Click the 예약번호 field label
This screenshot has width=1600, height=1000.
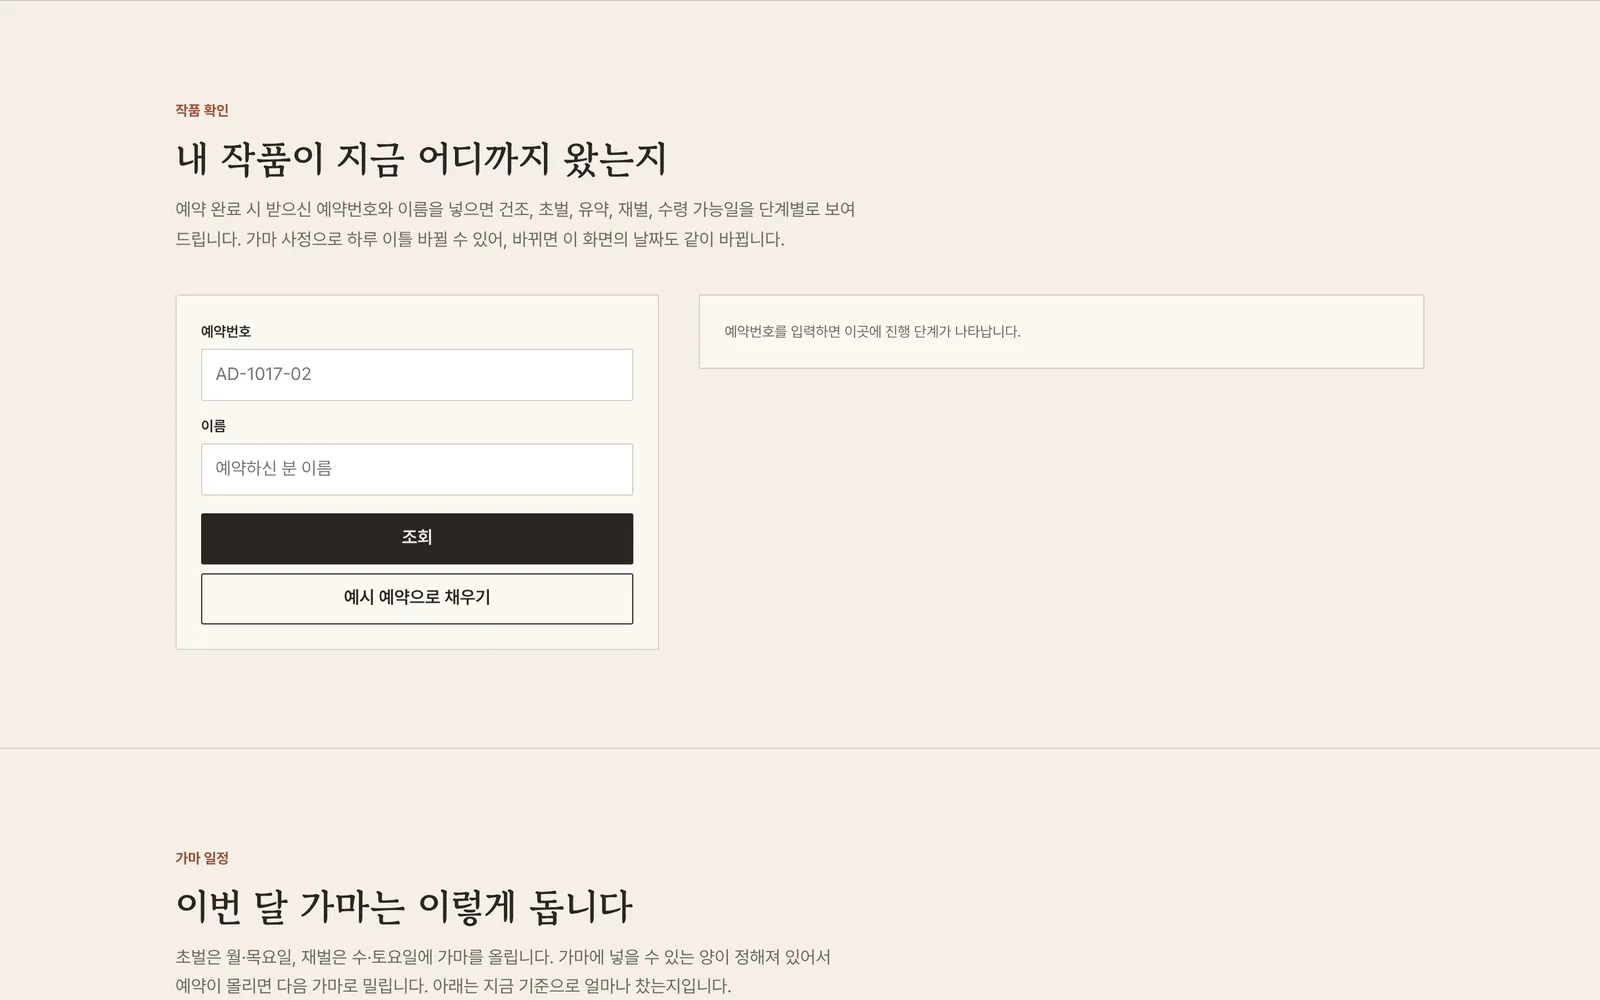click(226, 331)
